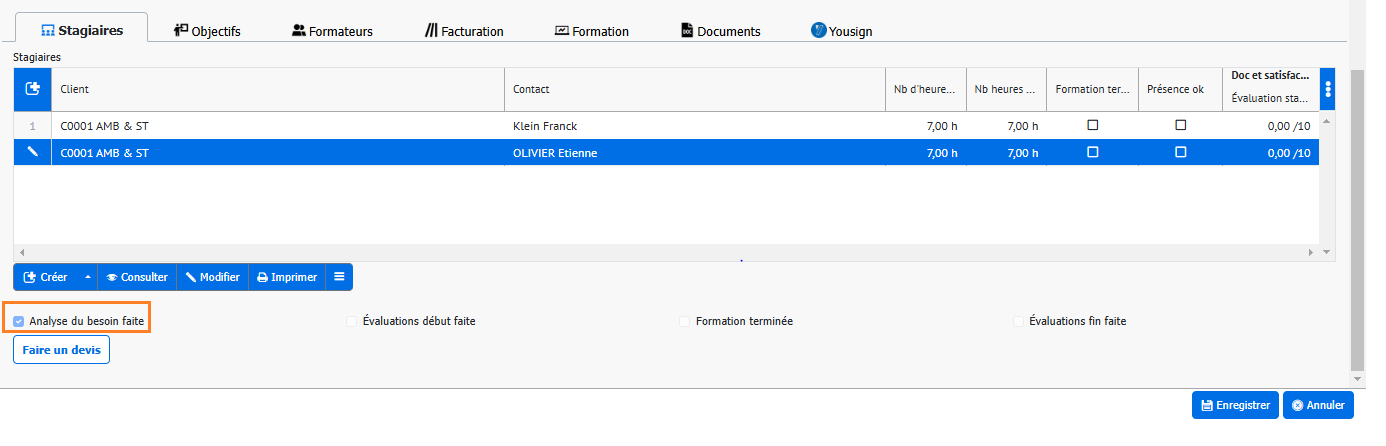Click the Créer button to add a trainee
Viewport: 1386px width, 446px height.
tap(46, 277)
